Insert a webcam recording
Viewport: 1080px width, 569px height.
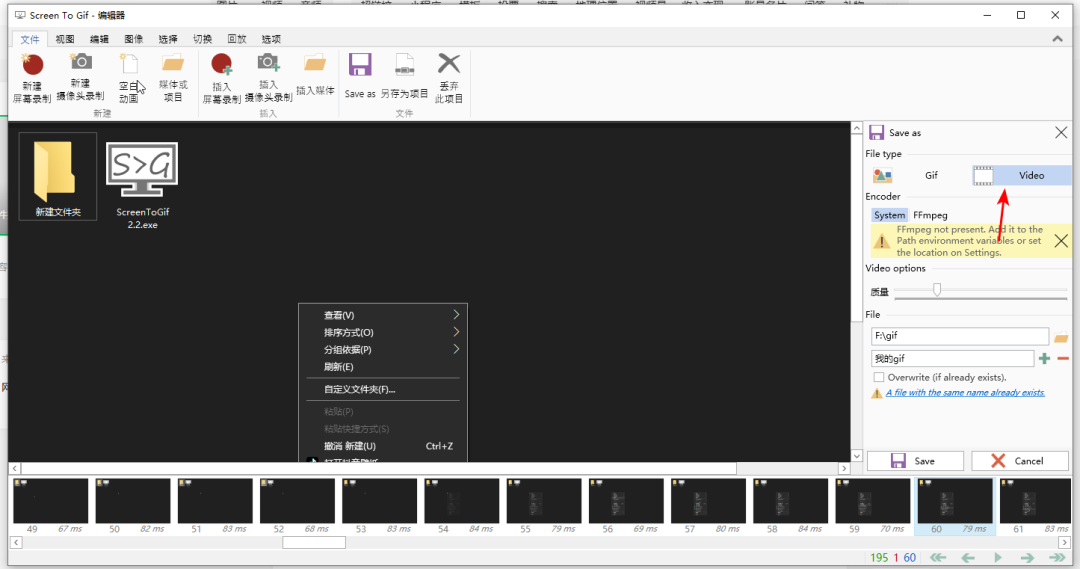coord(268,77)
